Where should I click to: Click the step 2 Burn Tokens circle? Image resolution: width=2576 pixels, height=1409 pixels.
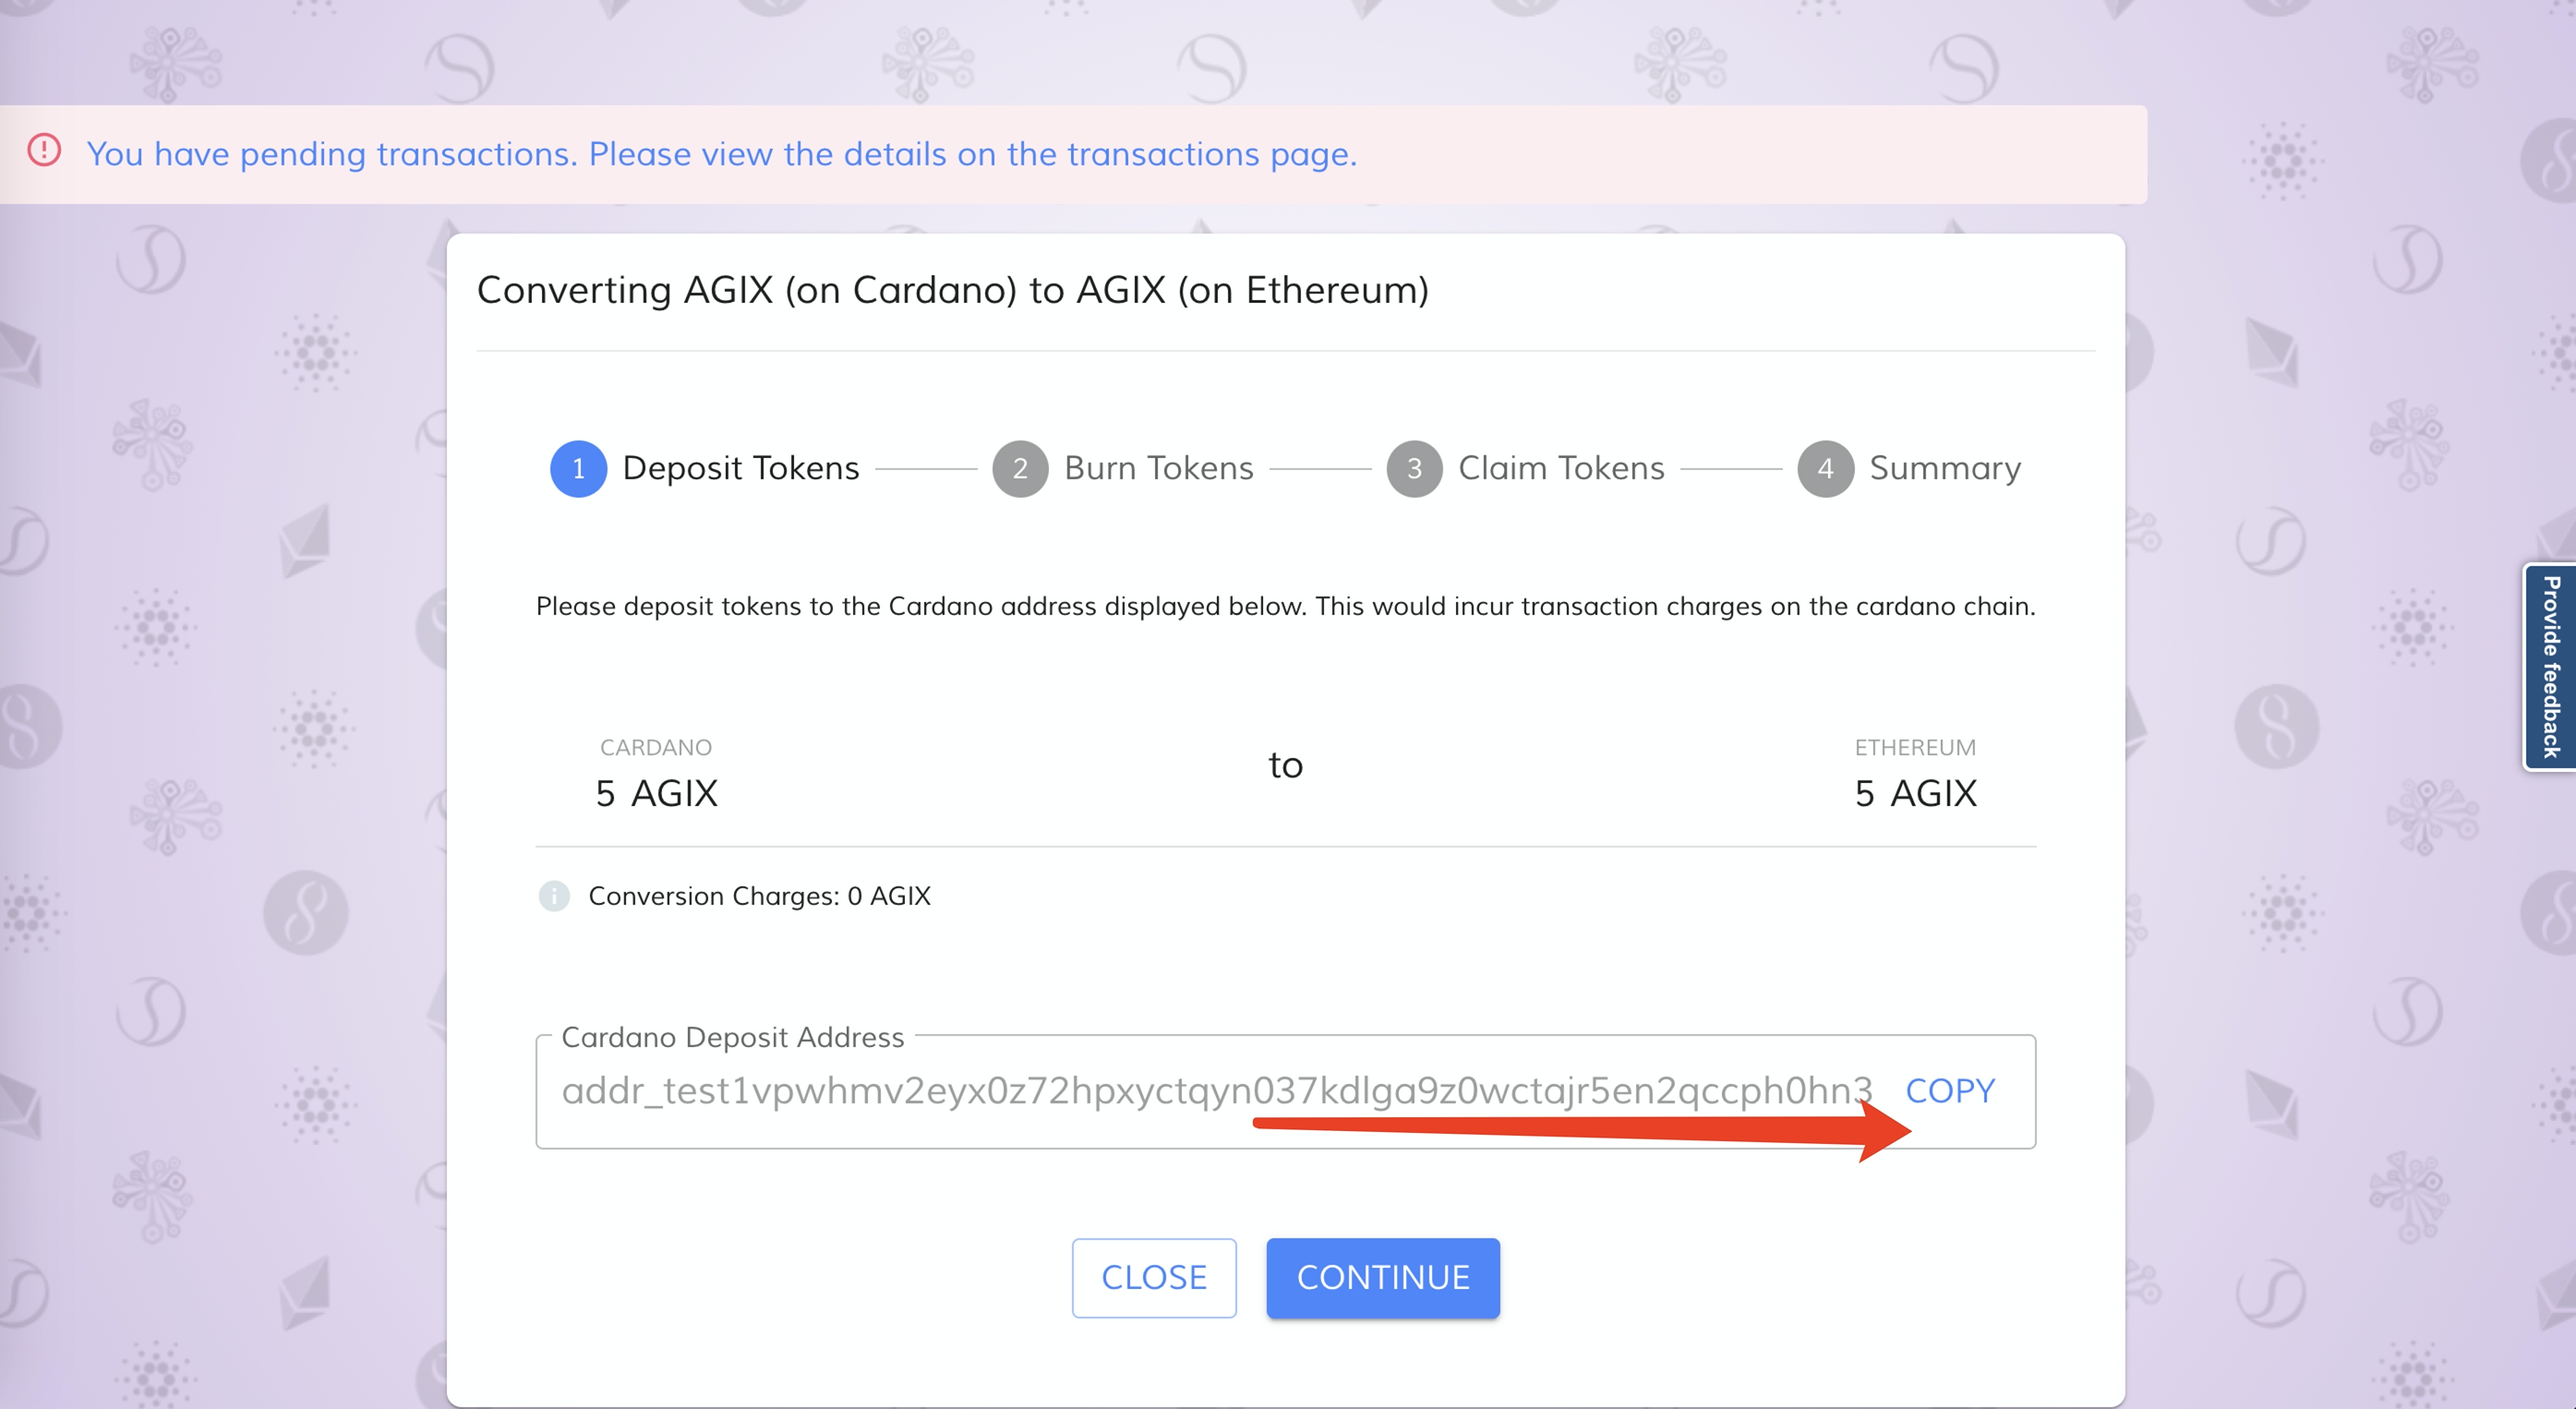[1020, 468]
